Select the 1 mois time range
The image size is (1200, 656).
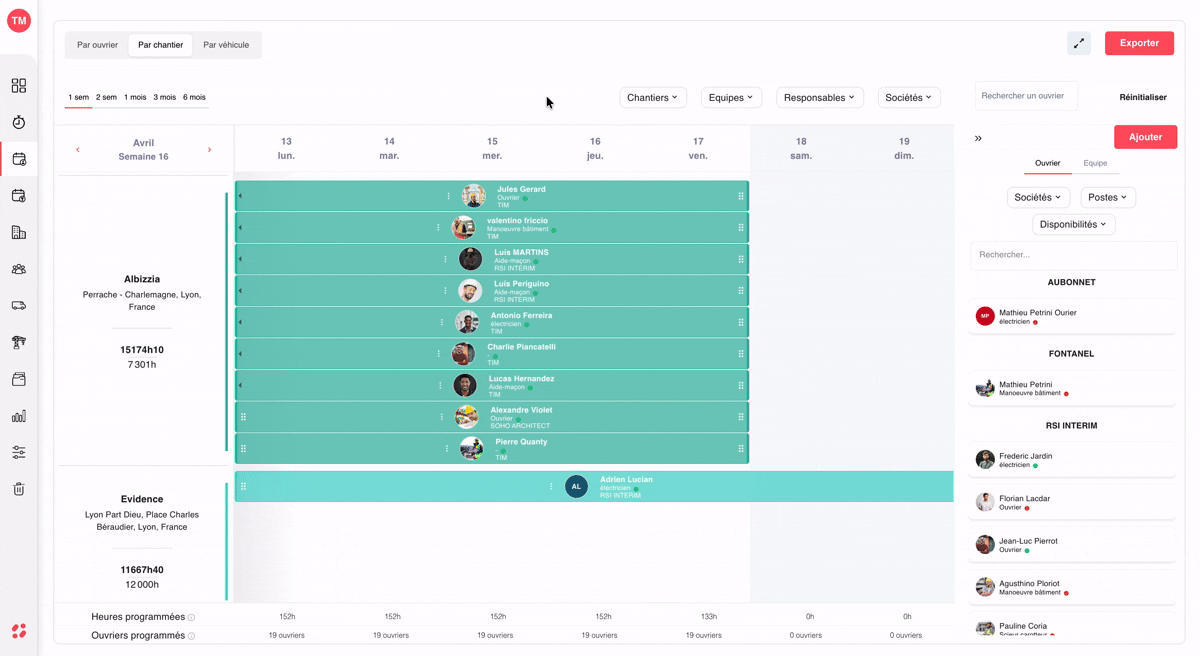click(135, 97)
